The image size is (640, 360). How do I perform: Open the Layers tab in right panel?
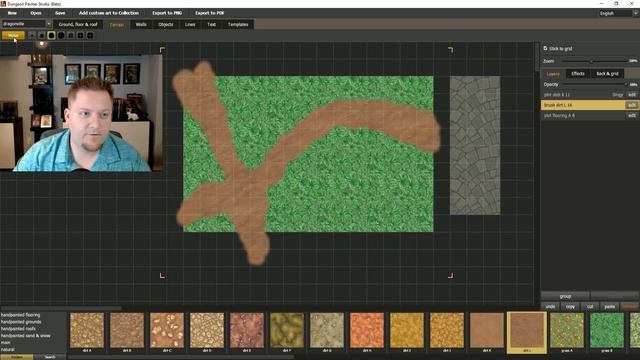[x=553, y=74]
